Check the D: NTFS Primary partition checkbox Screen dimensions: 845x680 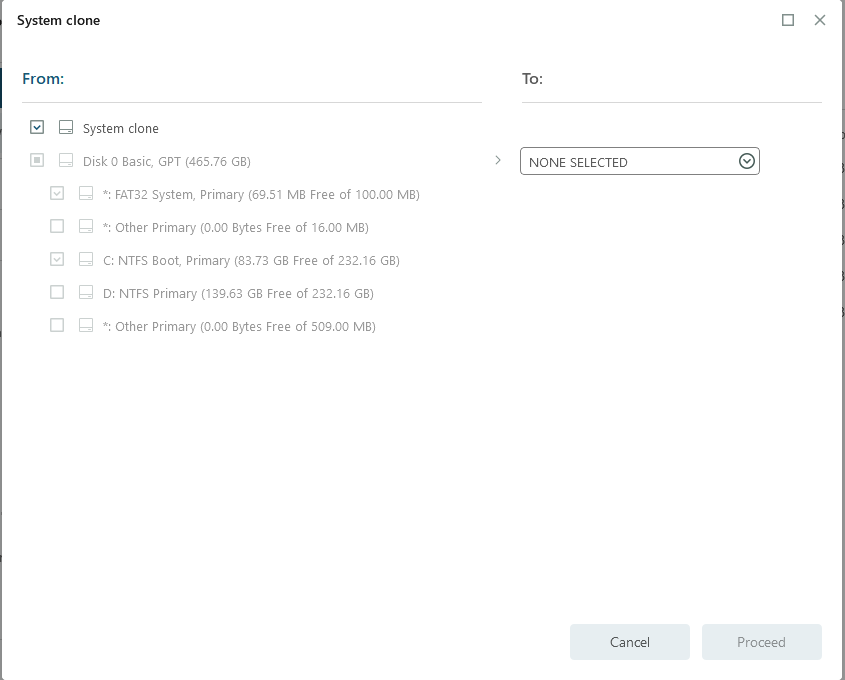point(57,293)
